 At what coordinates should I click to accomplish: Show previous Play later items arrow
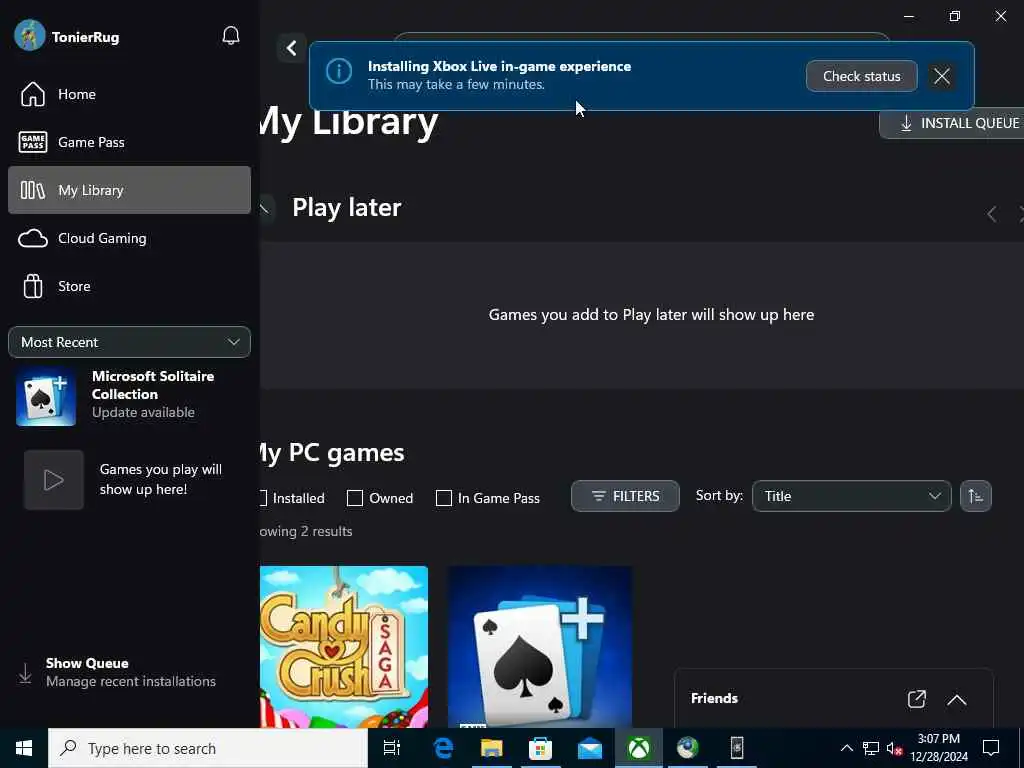[x=991, y=214]
